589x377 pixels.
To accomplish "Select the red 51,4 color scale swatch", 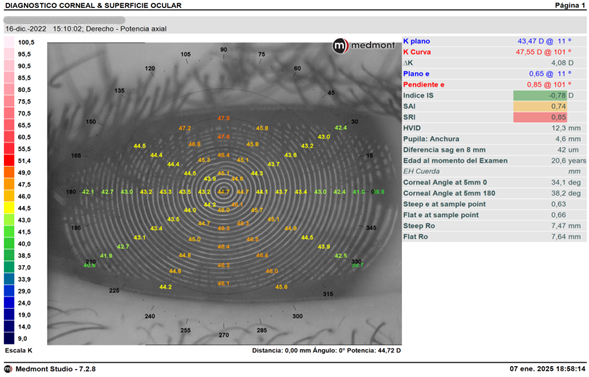I will (x=9, y=161).
